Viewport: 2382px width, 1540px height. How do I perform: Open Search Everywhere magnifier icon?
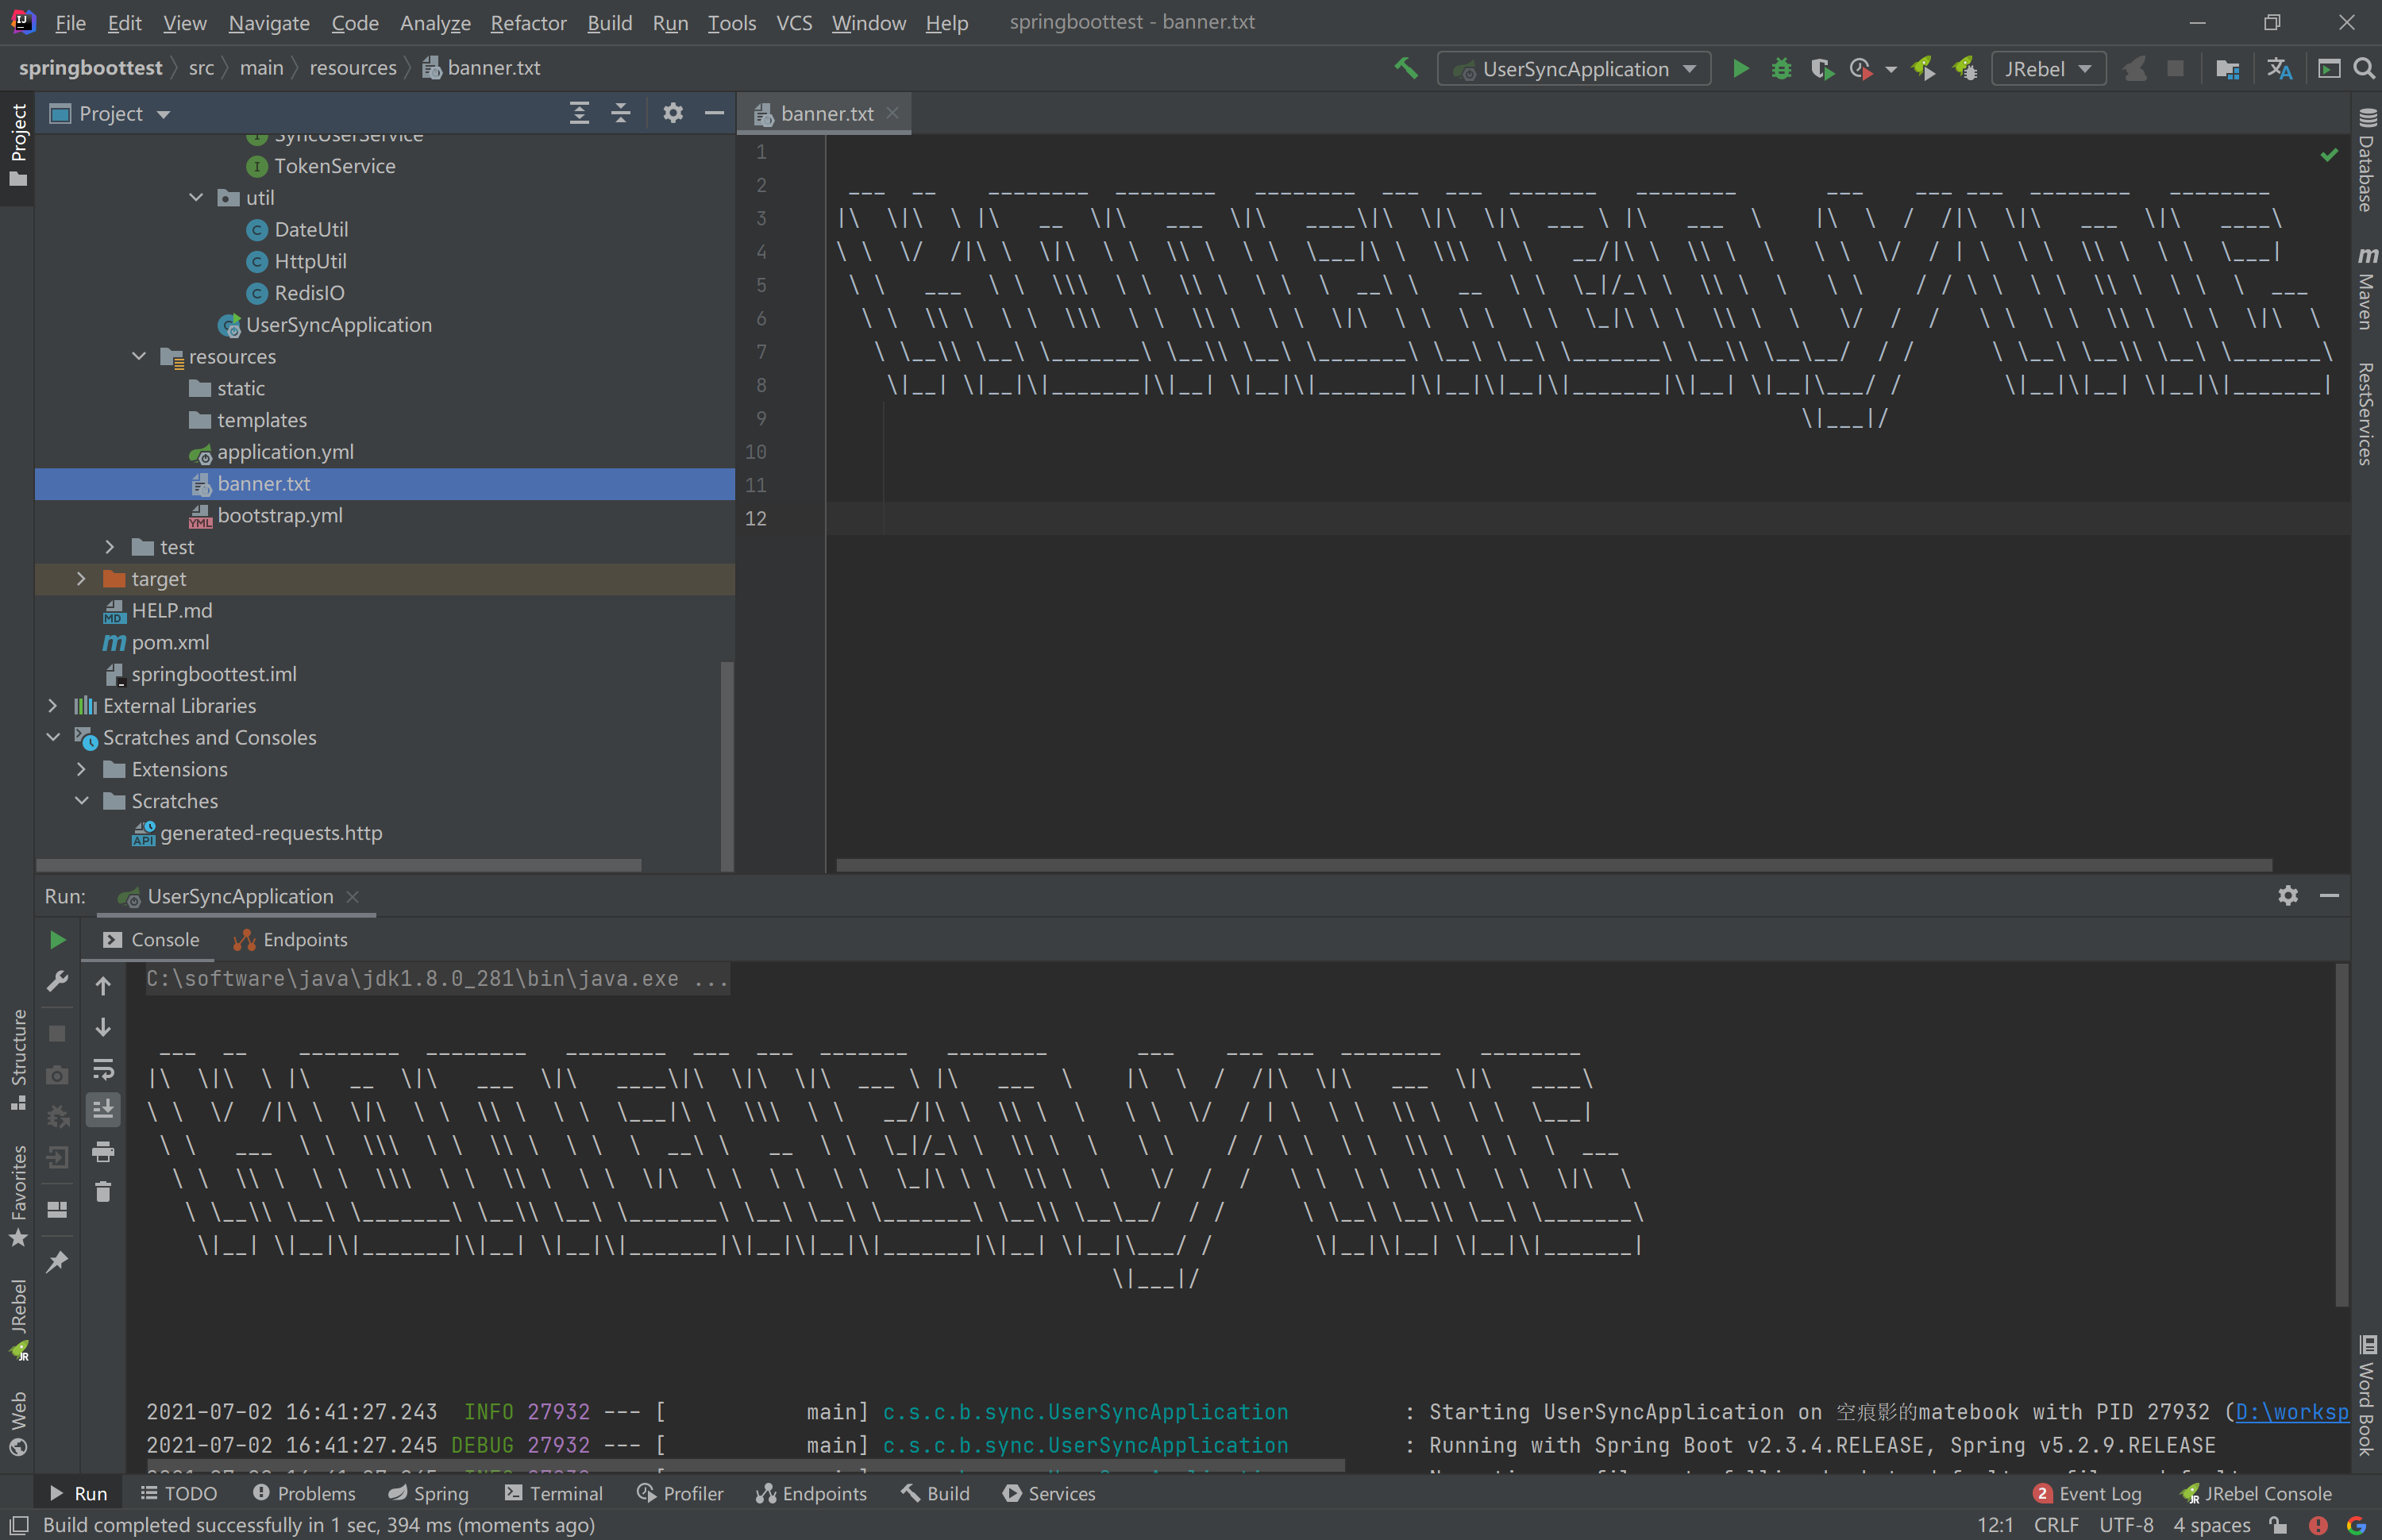(x=2364, y=68)
